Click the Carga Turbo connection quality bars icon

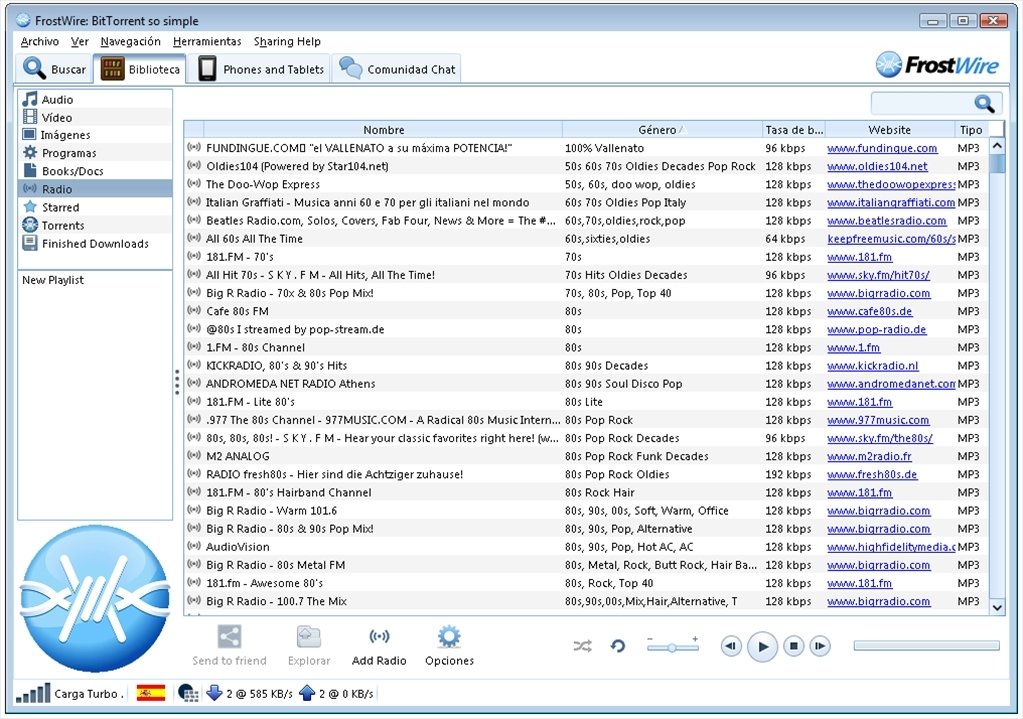coord(33,693)
